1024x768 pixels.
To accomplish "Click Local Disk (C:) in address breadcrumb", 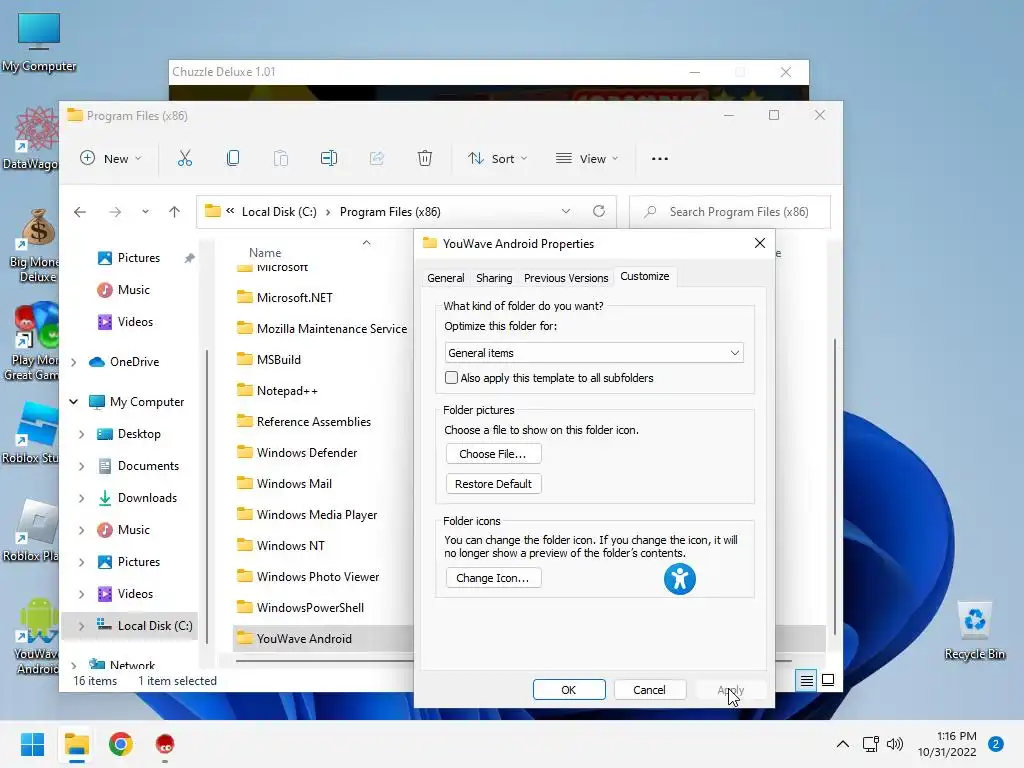I will point(279,212).
